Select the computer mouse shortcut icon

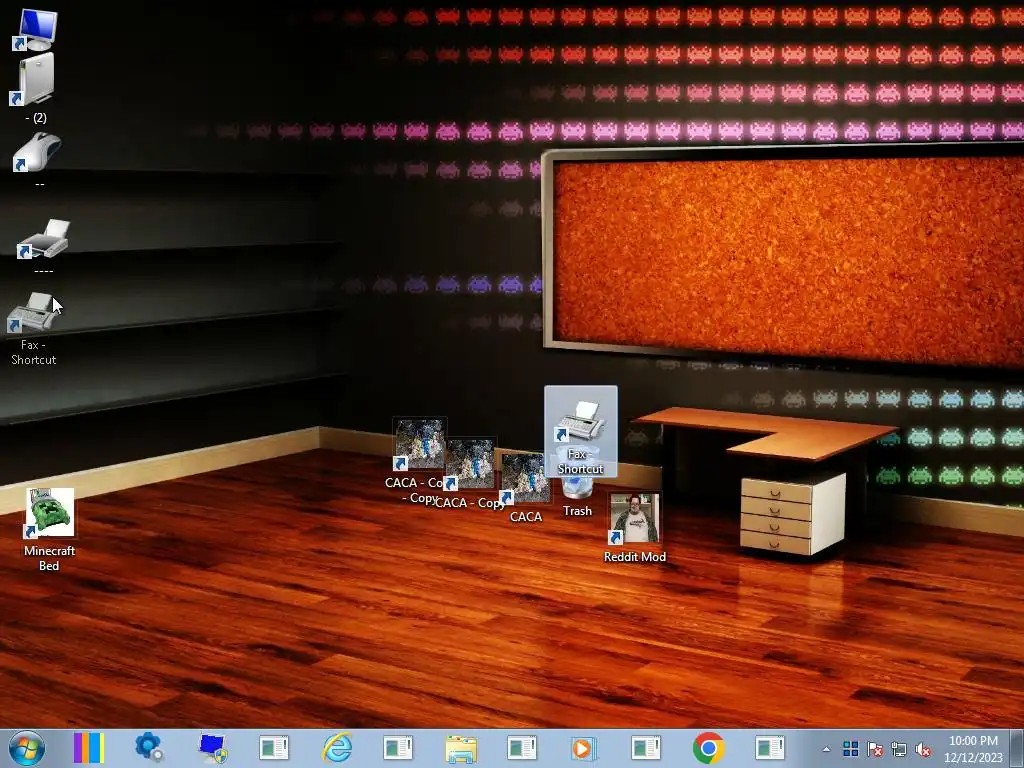coord(37,159)
